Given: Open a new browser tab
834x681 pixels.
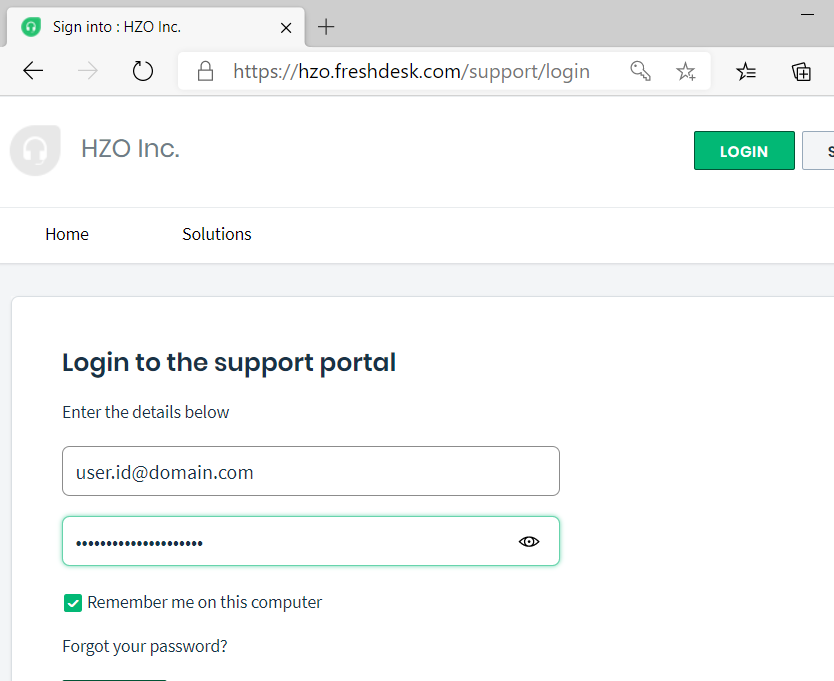Looking at the screenshot, I should [x=326, y=27].
